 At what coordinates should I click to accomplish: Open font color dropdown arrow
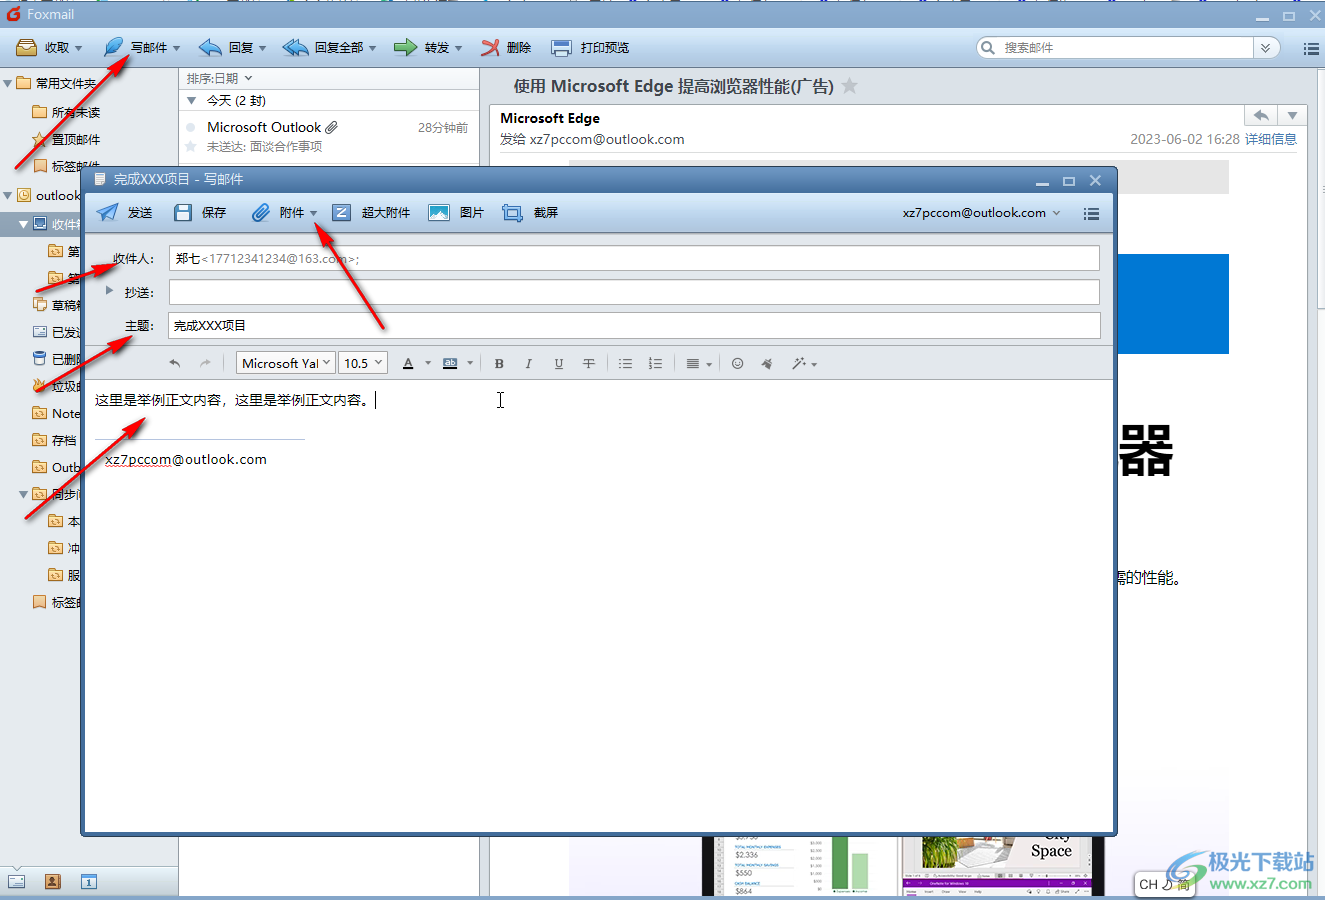(428, 364)
